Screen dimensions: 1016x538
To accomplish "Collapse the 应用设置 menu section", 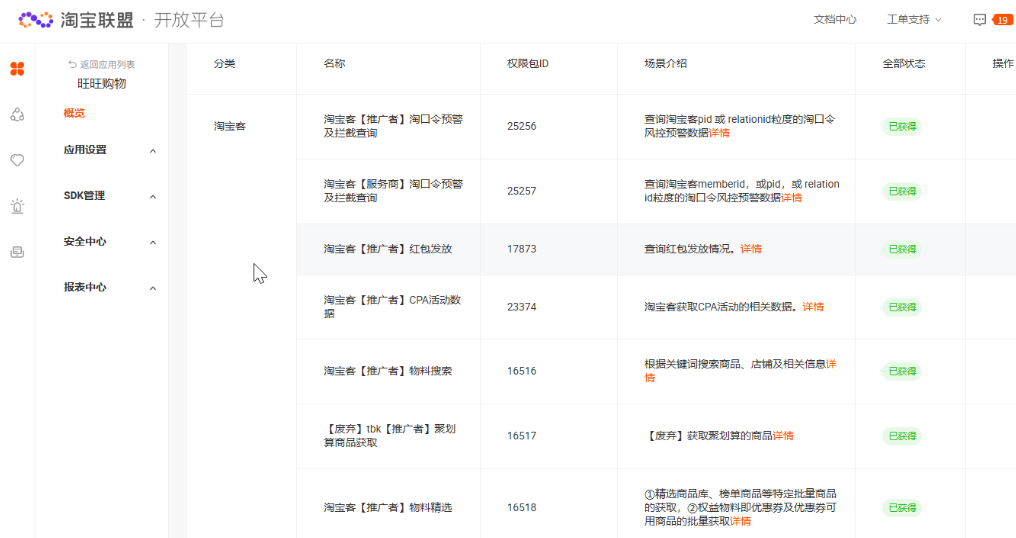I will coord(153,151).
